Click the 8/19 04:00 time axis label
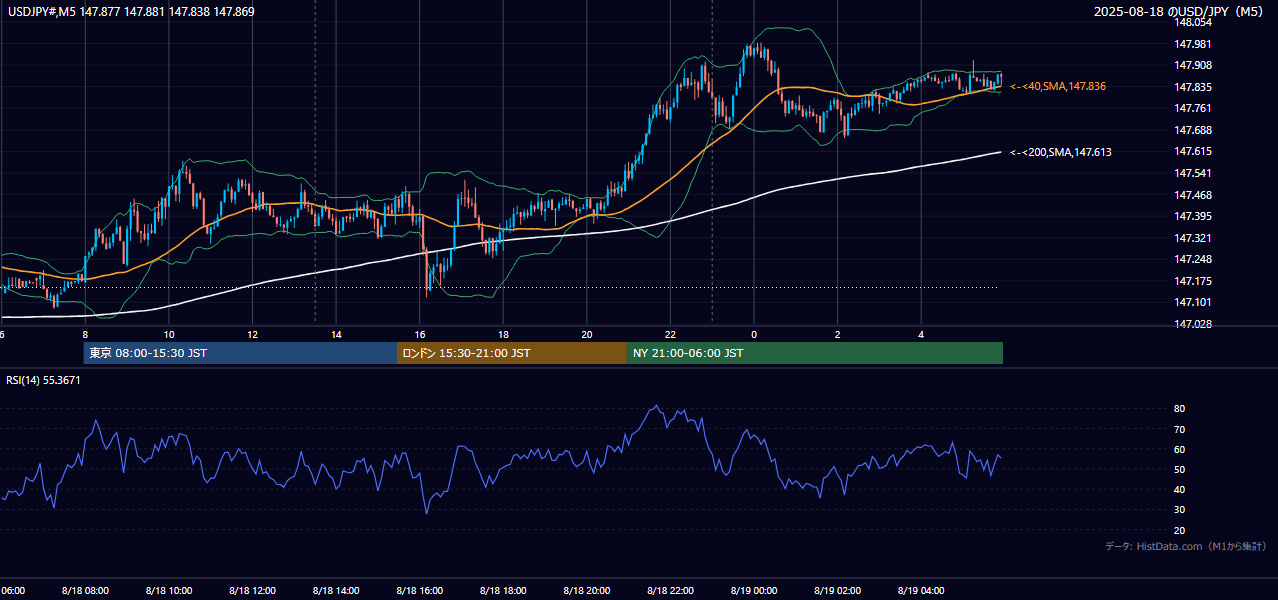The width and height of the screenshot is (1278, 600). (x=921, y=590)
